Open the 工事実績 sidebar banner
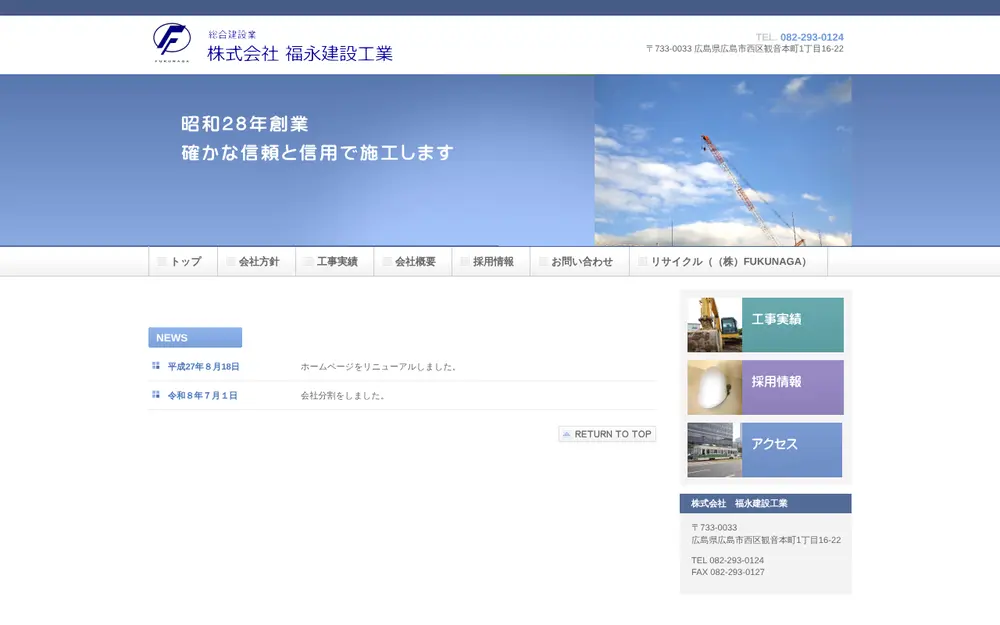The image size is (1000, 625). pyautogui.click(x=765, y=325)
